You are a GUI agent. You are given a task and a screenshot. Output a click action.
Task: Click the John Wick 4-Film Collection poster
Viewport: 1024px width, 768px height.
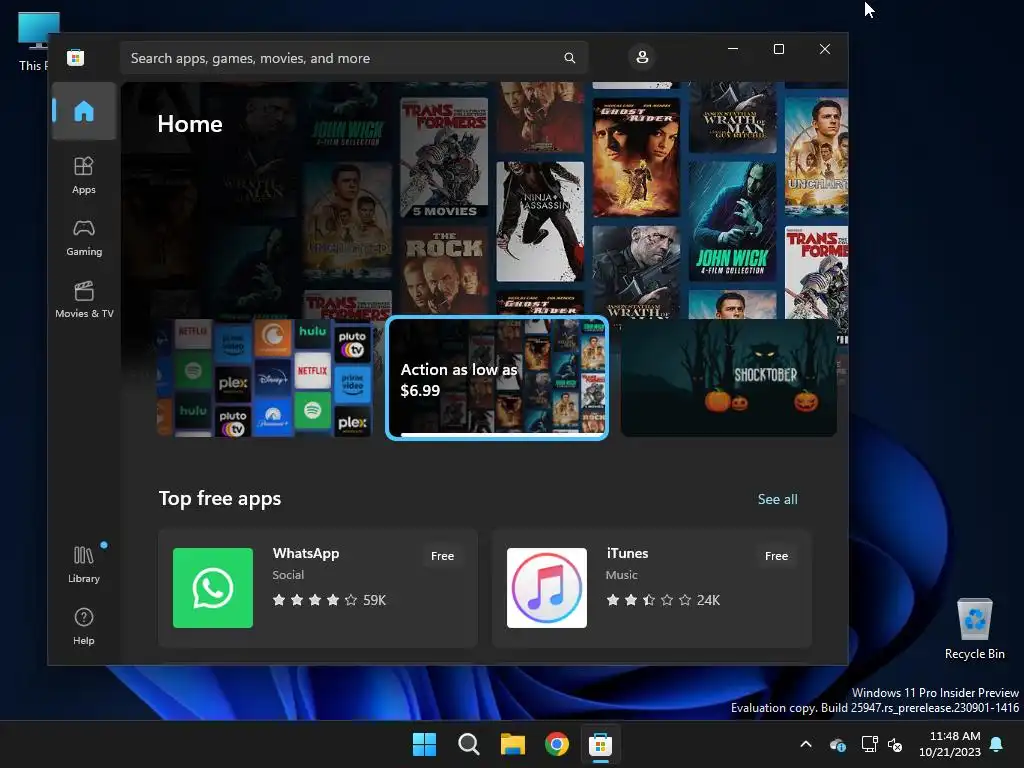click(x=732, y=221)
